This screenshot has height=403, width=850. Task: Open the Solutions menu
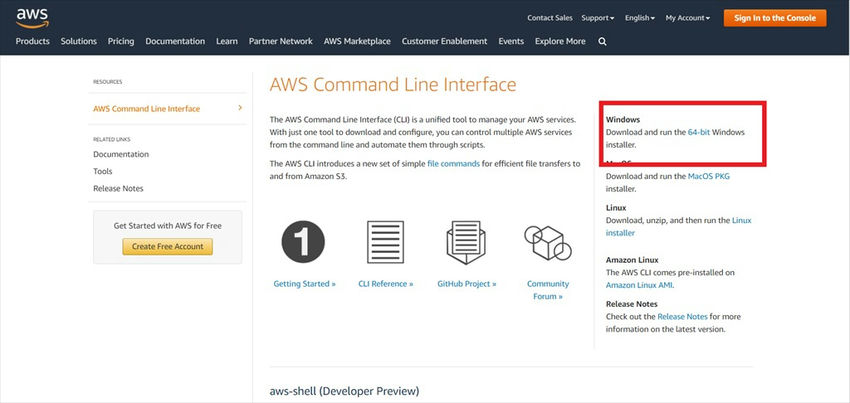79,41
